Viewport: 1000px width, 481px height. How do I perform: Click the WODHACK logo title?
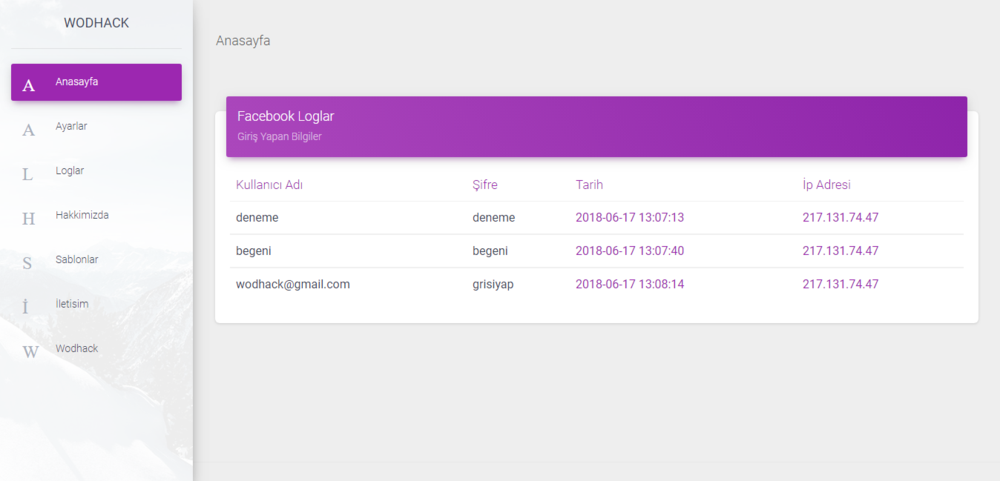[96, 23]
